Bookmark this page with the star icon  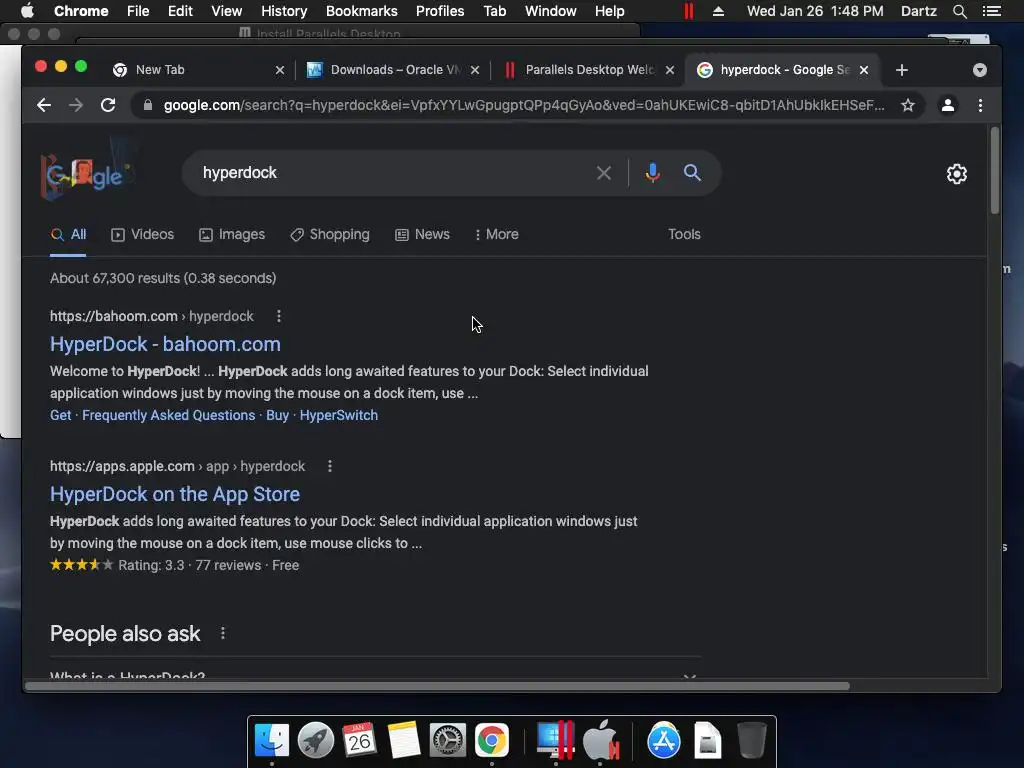908,105
